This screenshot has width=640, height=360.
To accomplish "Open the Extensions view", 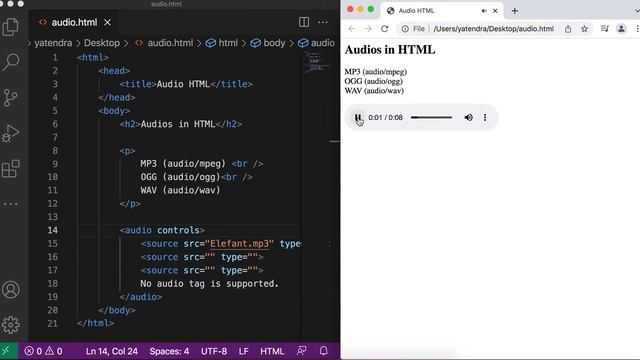I will [11, 169].
